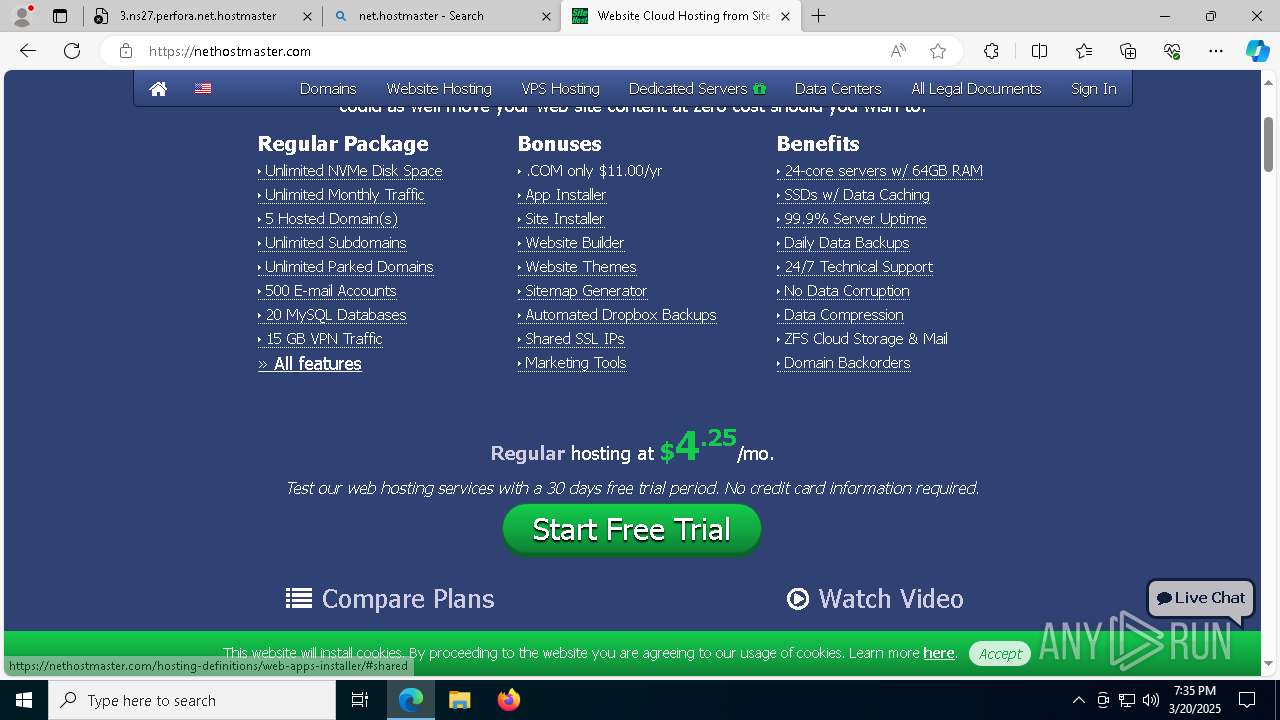
Task: Open Microsoft Edge from the taskbar
Action: [411, 700]
